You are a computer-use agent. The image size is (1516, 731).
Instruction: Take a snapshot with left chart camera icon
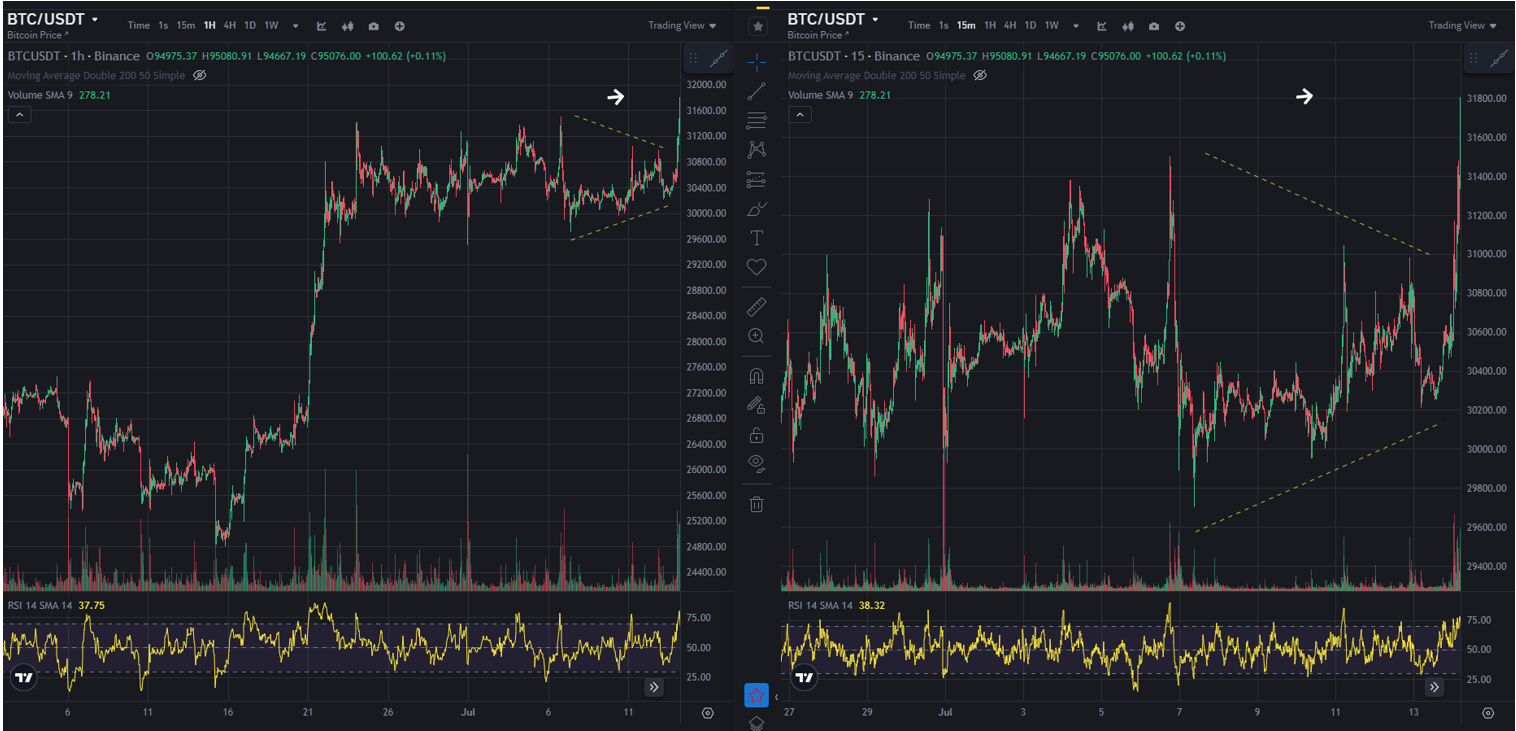[374, 25]
